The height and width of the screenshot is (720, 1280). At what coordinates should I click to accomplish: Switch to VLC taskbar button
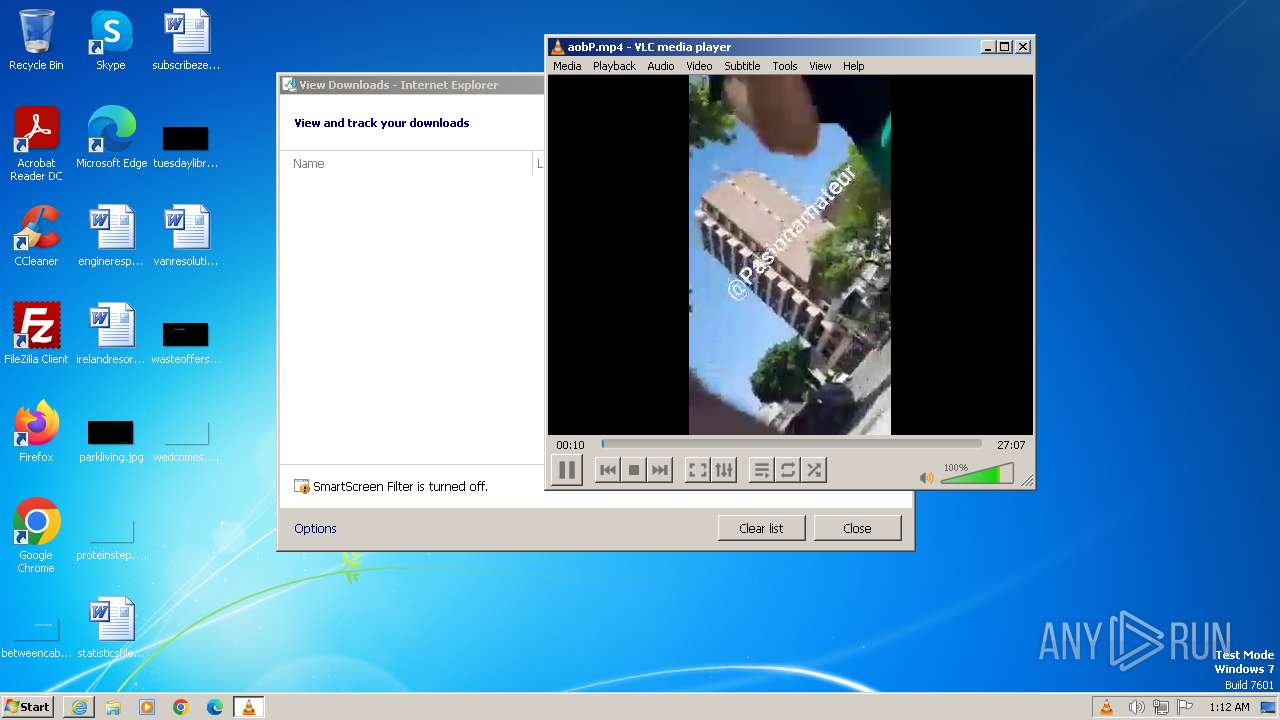(249, 707)
